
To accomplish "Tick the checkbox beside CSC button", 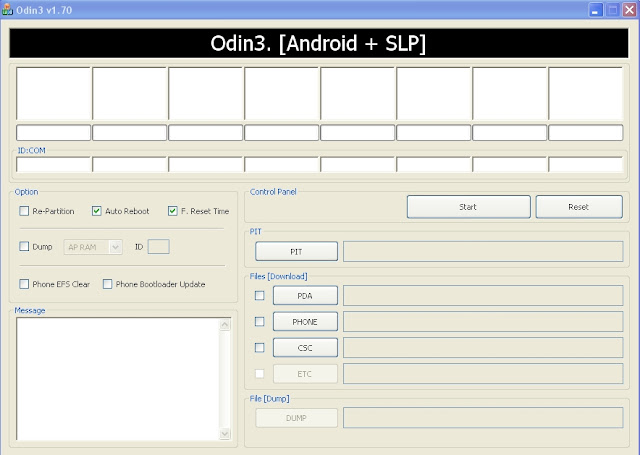I will (260, 348).
